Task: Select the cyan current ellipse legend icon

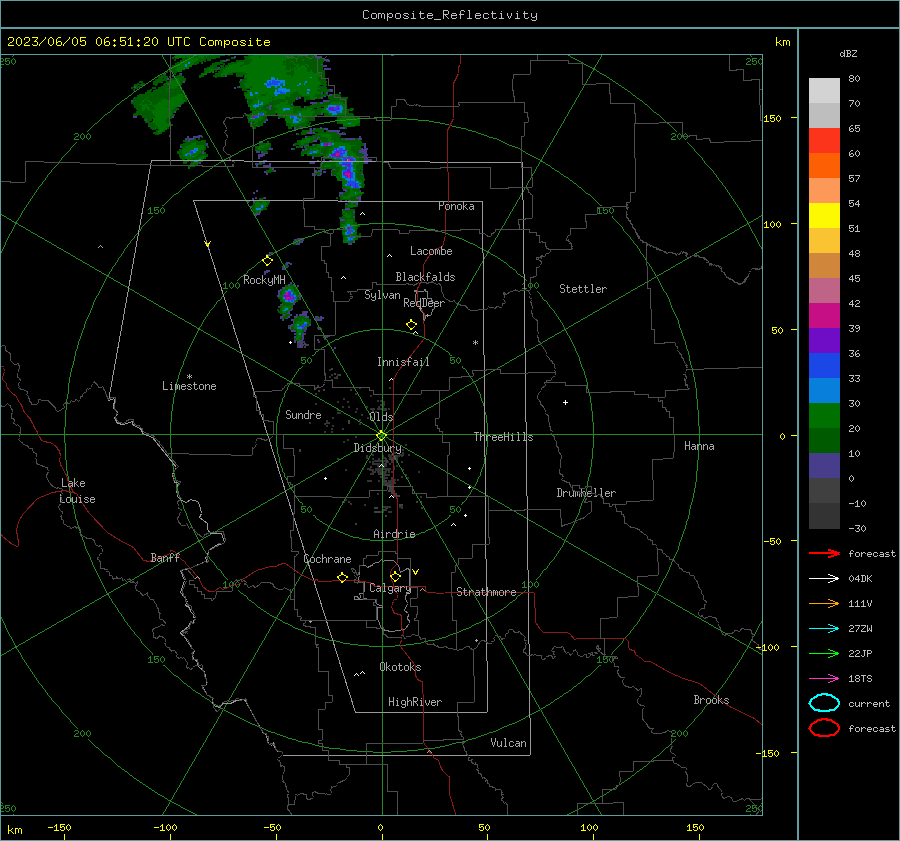Action: 824,703
